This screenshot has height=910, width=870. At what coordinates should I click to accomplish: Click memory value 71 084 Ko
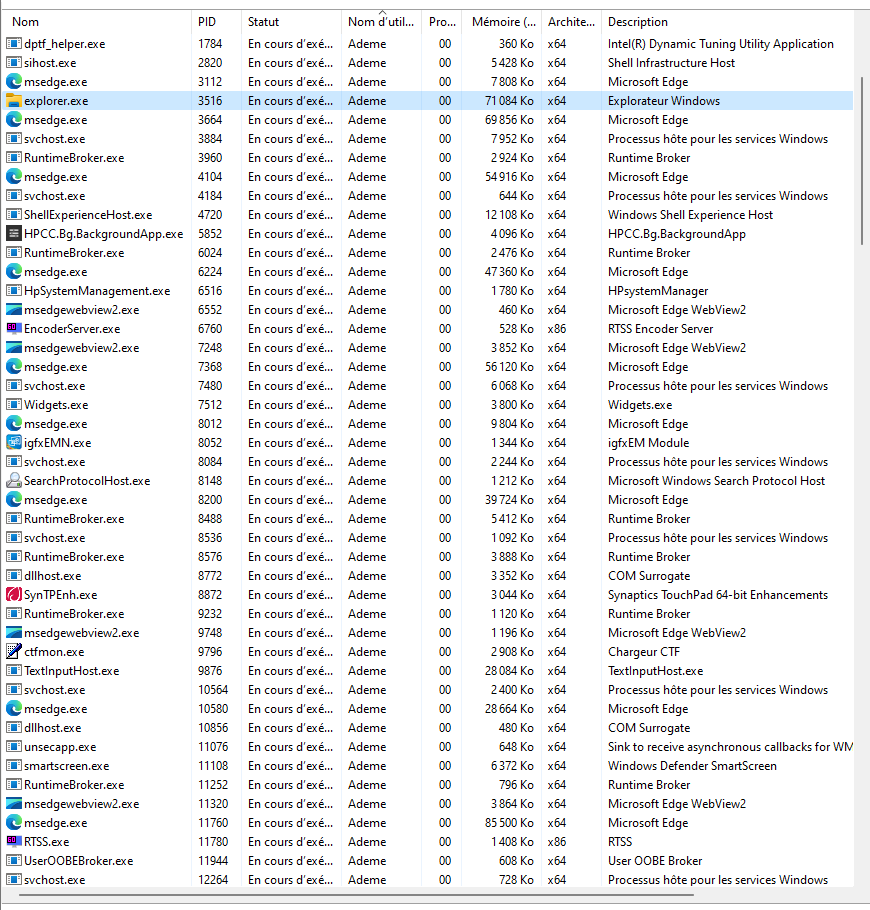(509, 101)
